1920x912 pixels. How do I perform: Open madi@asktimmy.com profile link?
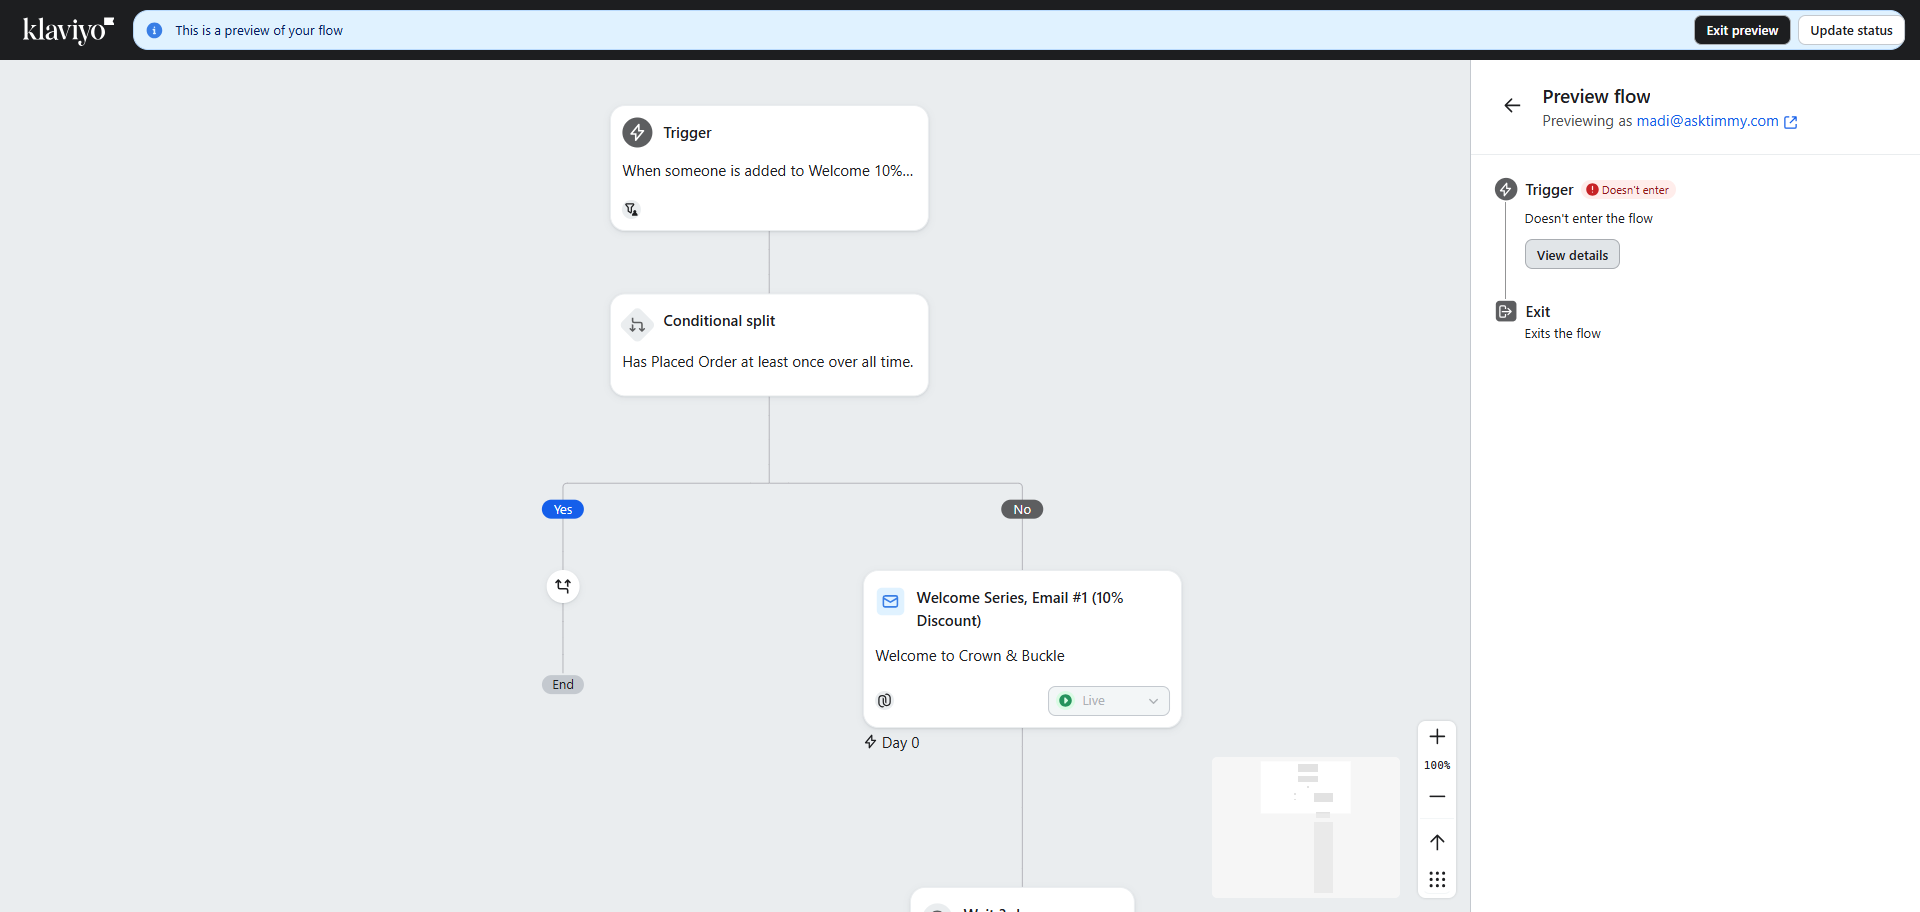(1707, 121)
